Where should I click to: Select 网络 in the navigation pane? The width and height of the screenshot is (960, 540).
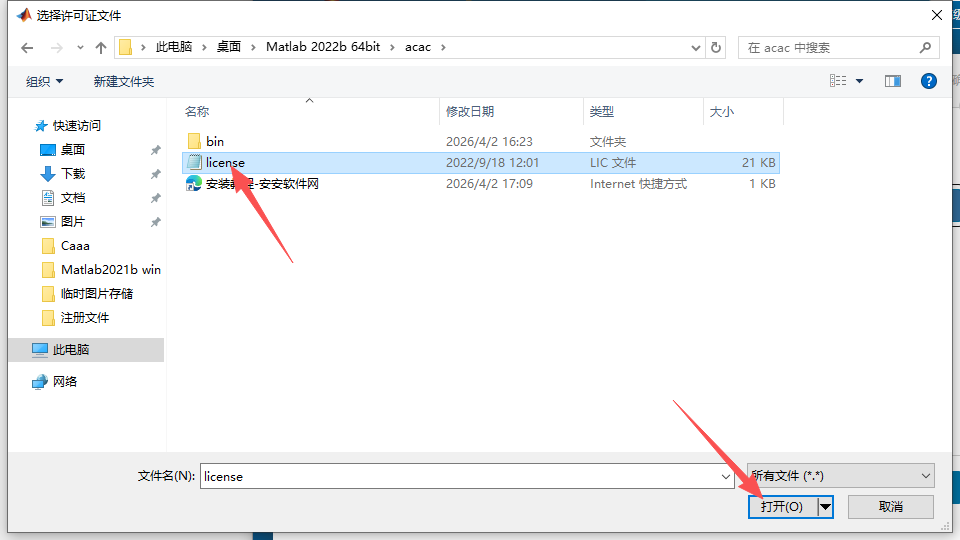64,382
